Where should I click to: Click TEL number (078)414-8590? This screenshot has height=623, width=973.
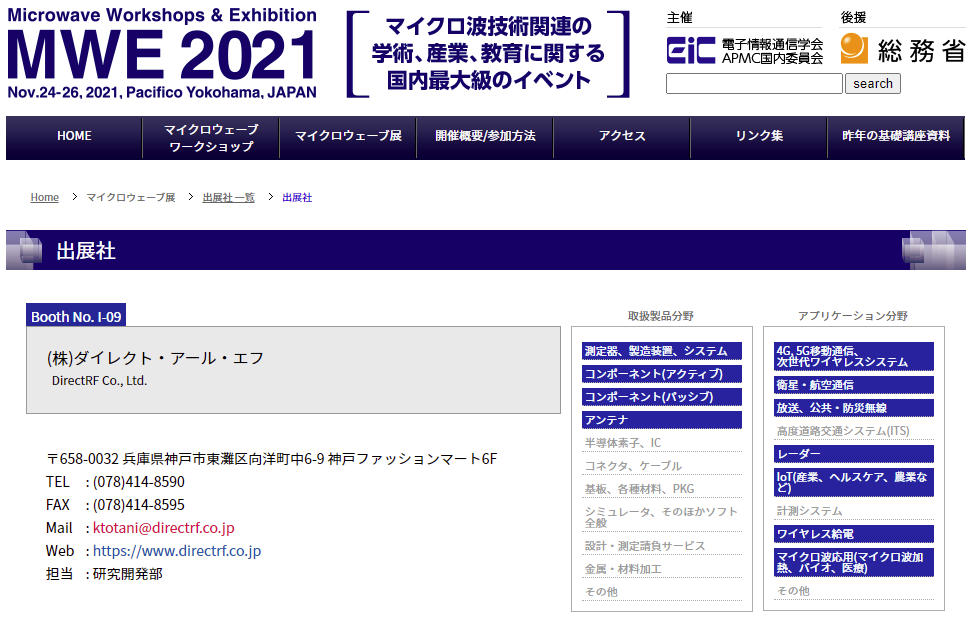pyautogui.click(x=139, y=482)
